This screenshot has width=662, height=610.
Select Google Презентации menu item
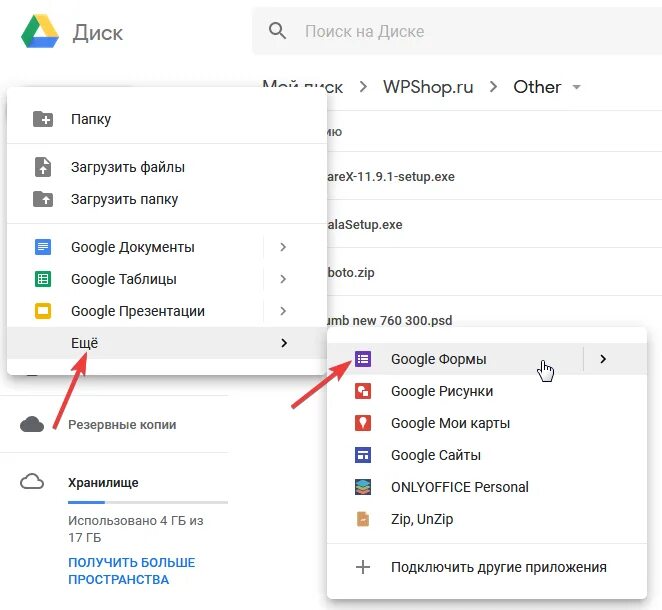click(x=135, y=311)
